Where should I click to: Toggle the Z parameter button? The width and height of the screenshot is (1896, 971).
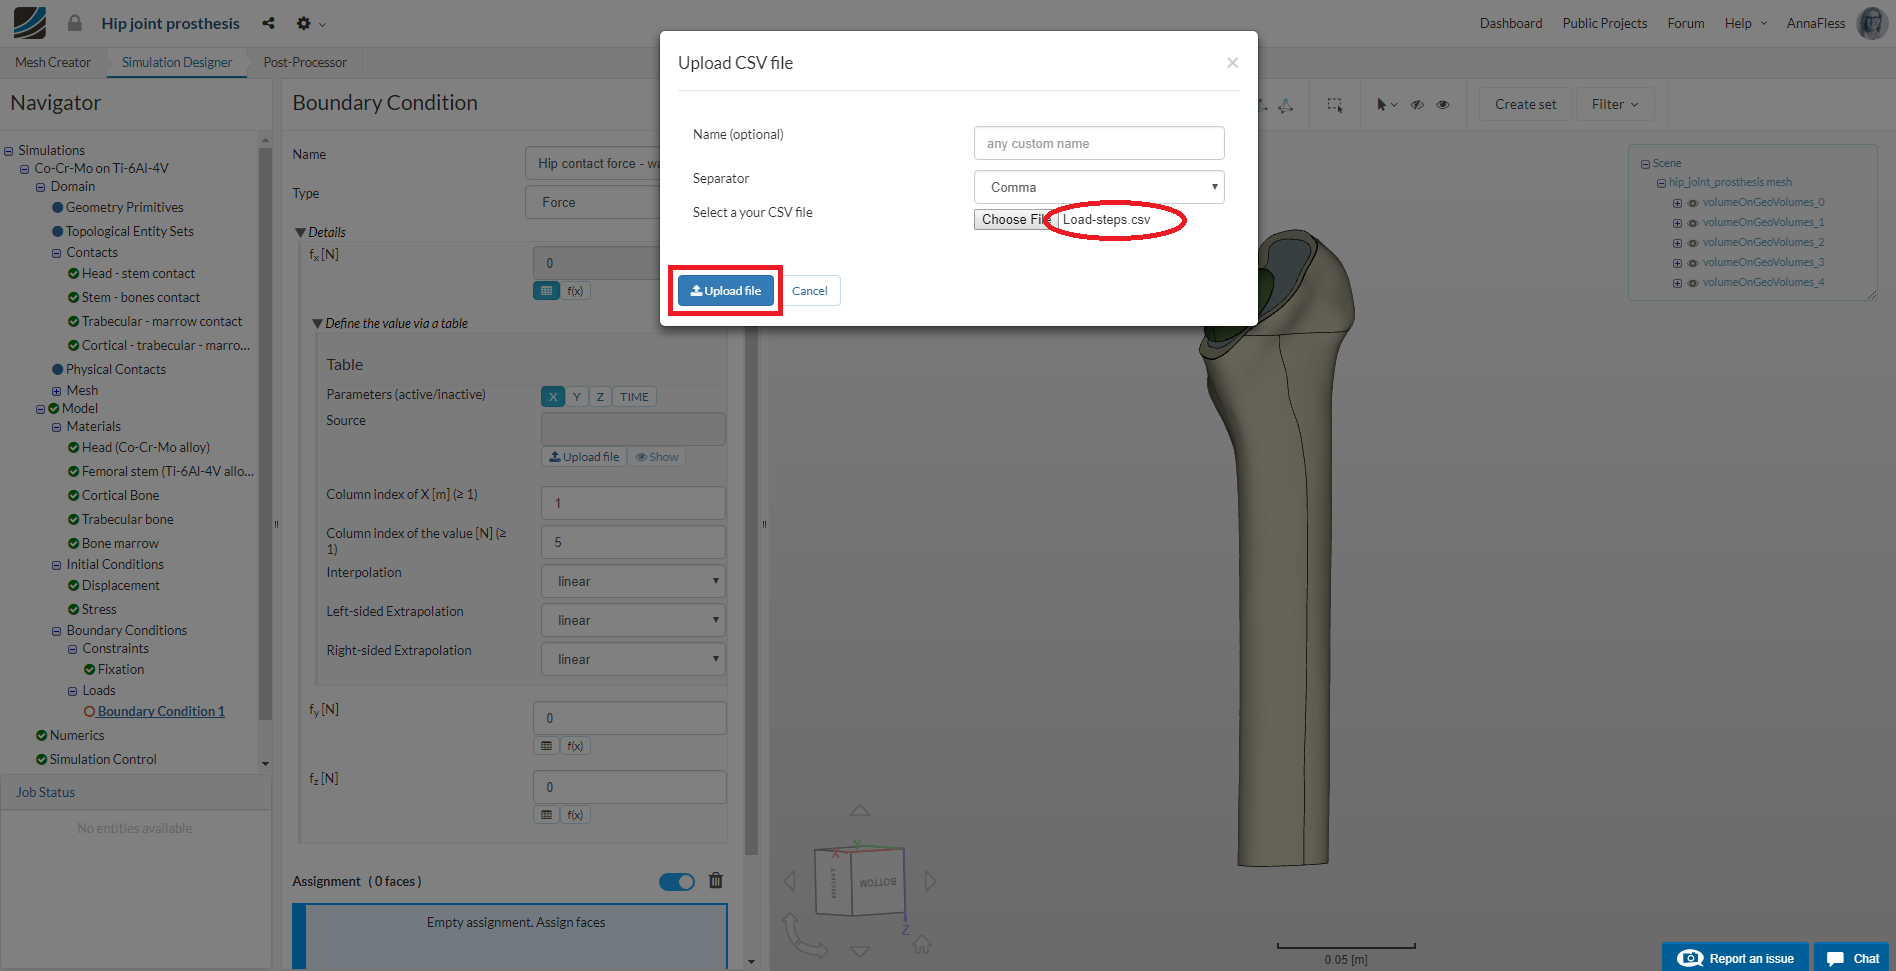point(600,397)
